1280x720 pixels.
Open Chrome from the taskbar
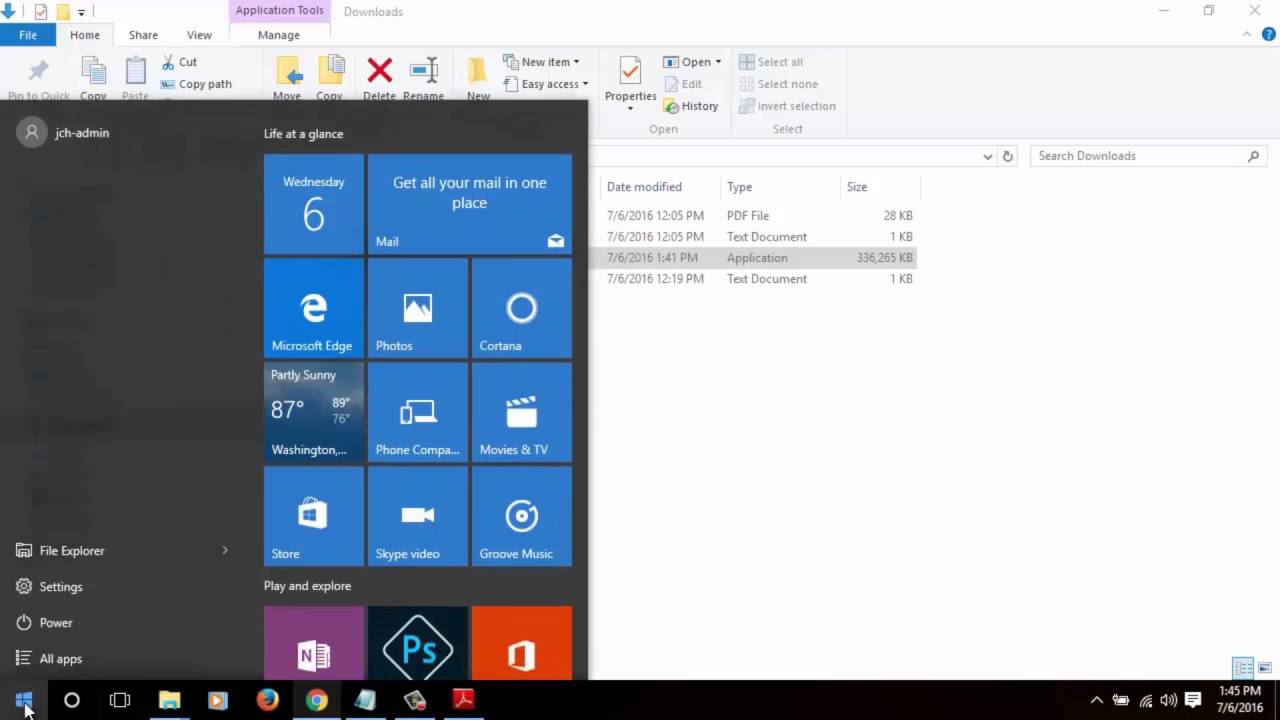[316, 700]
